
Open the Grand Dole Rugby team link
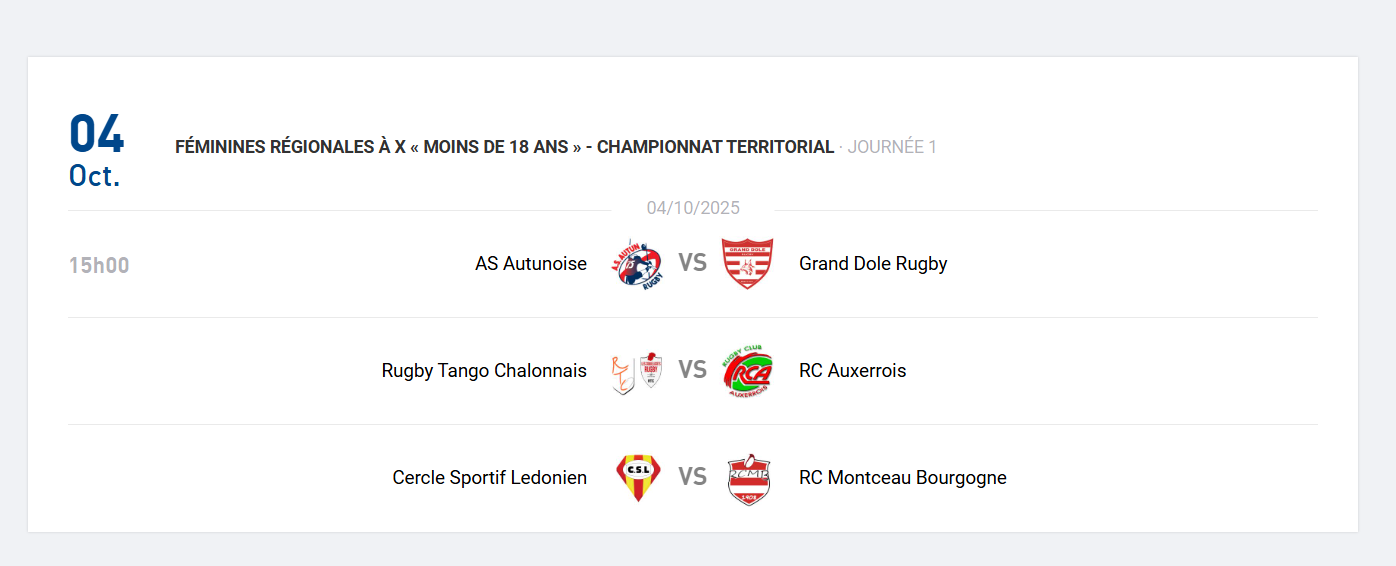click(x=873, y=264)
